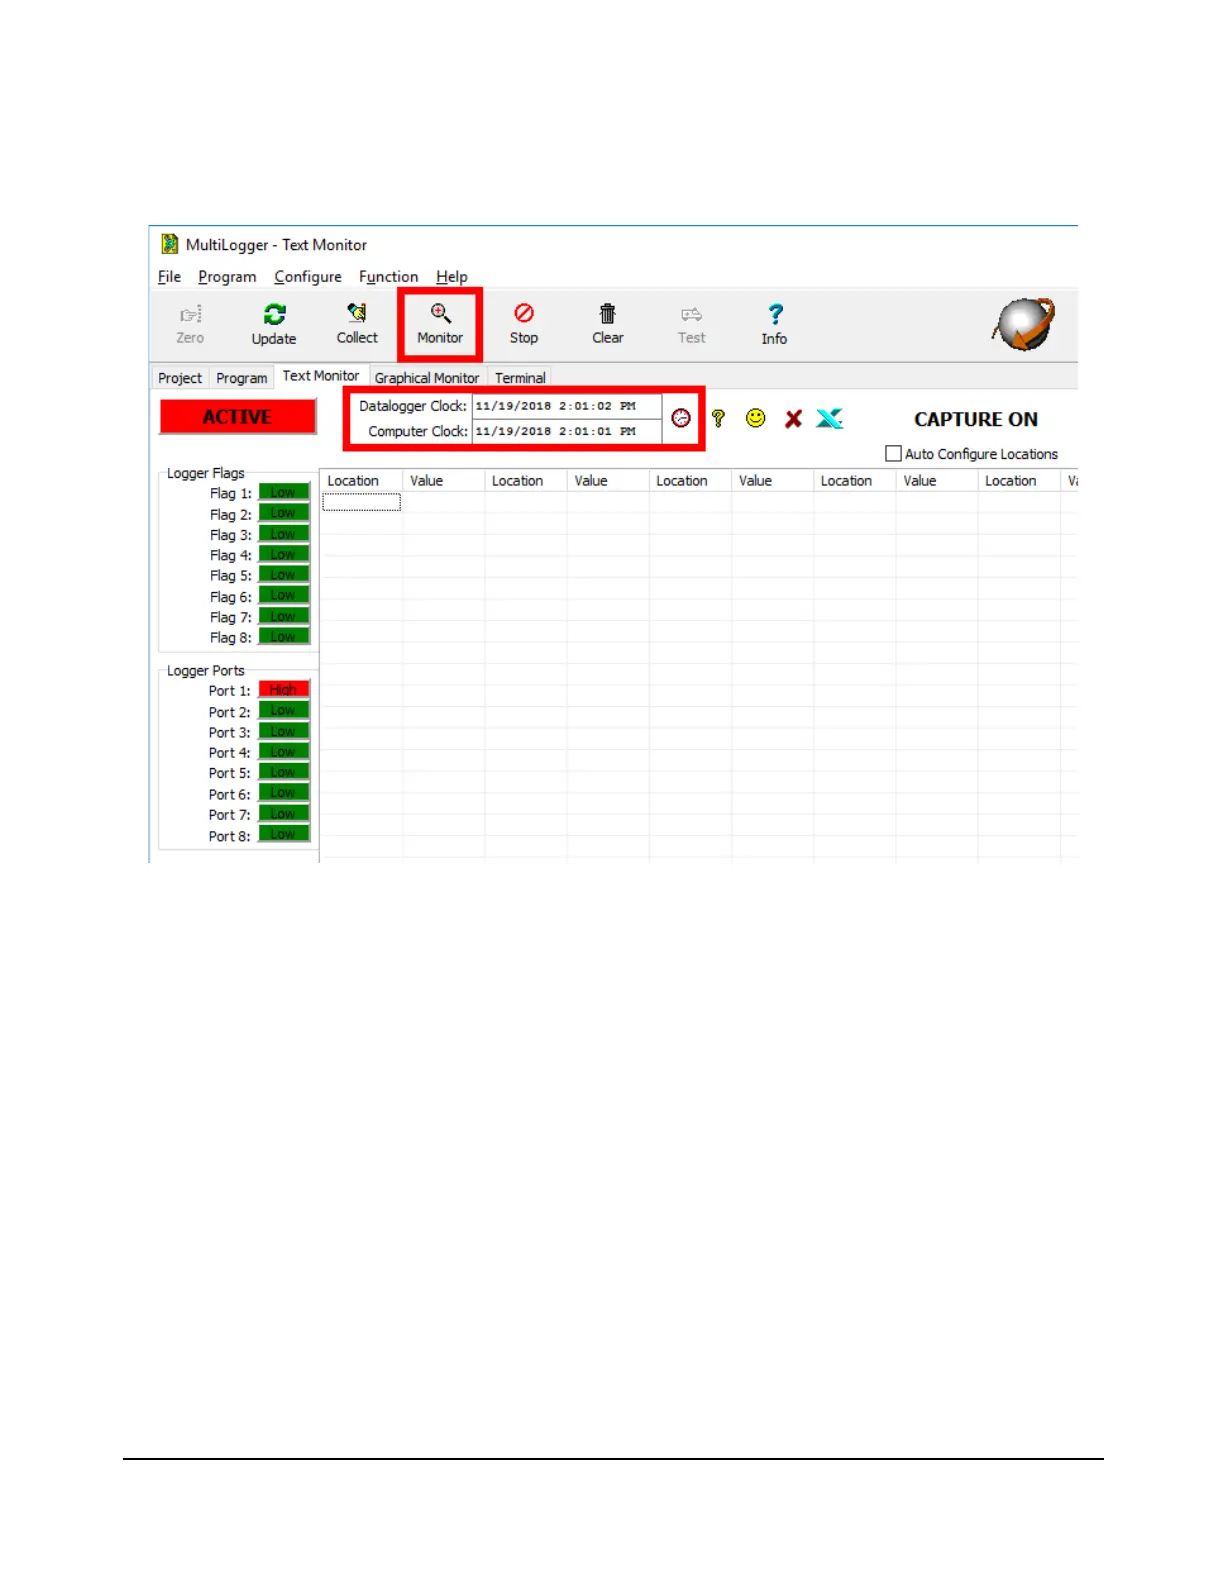Toggle Port 6 Low indicator

click(284, 793)
